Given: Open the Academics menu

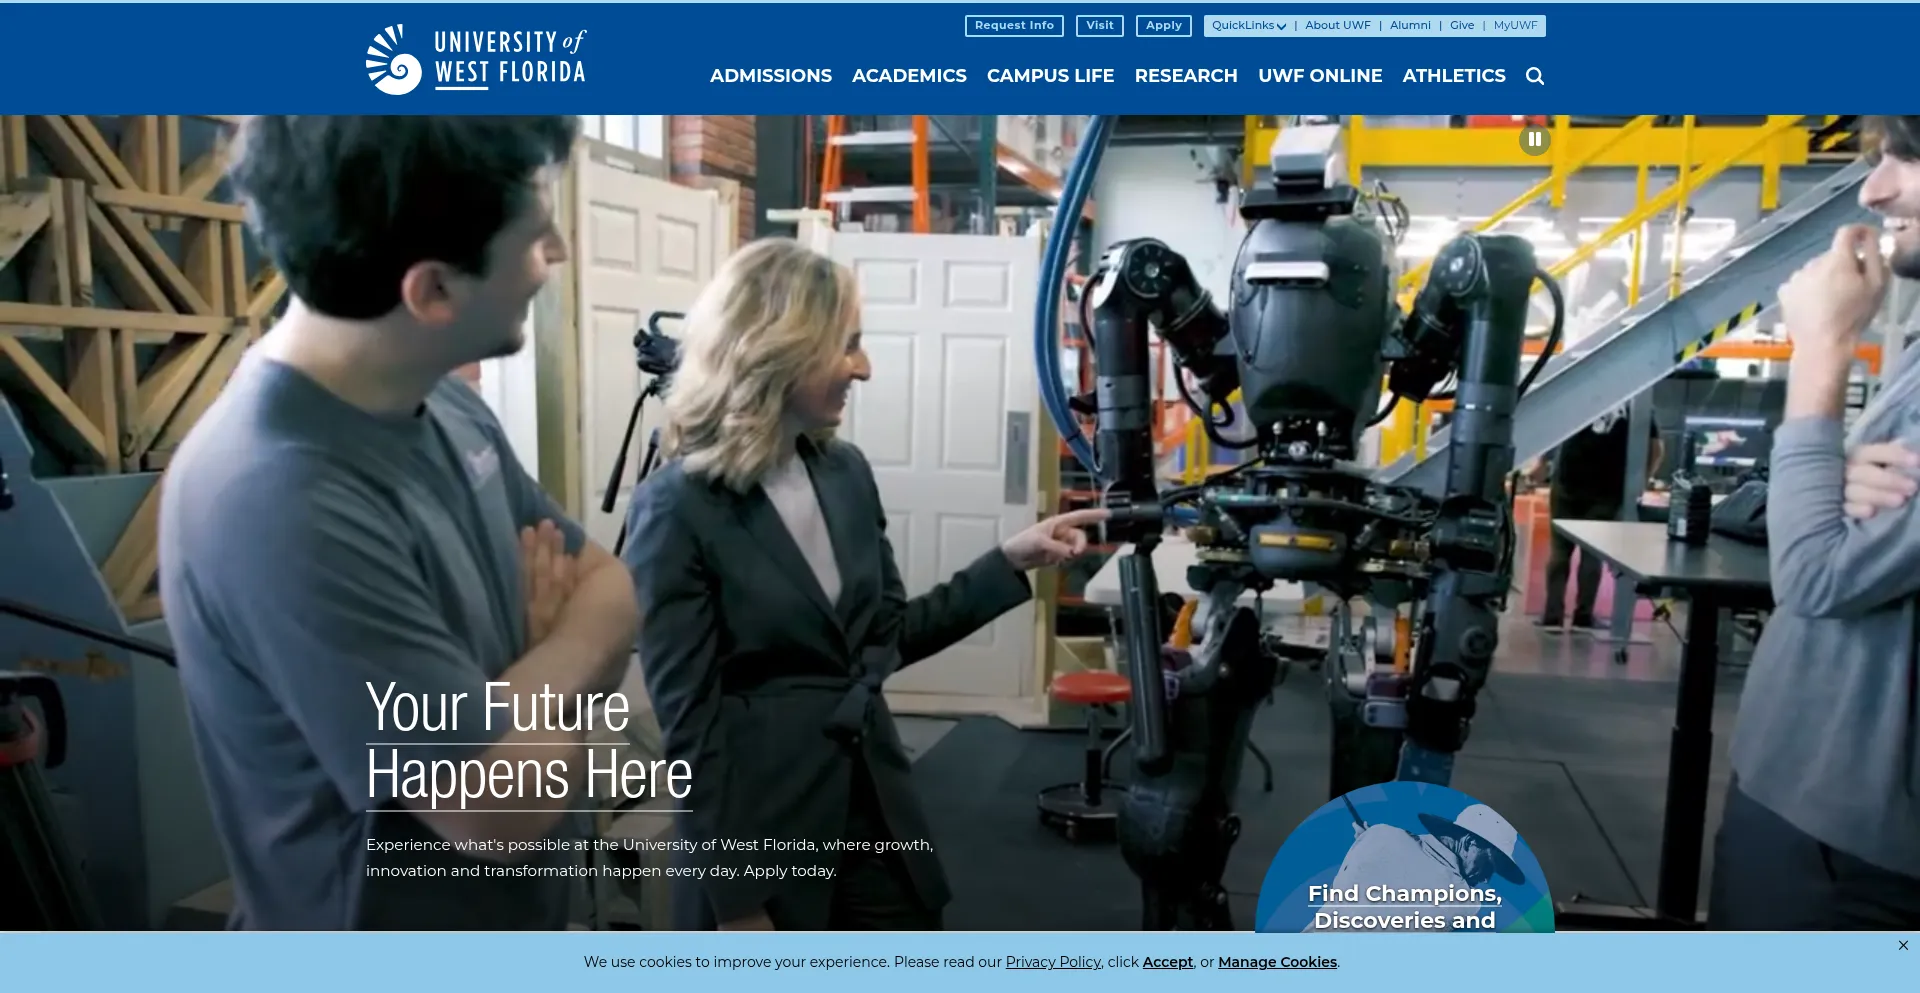Looking at the screenshot, I should click(x=909, y=76).
